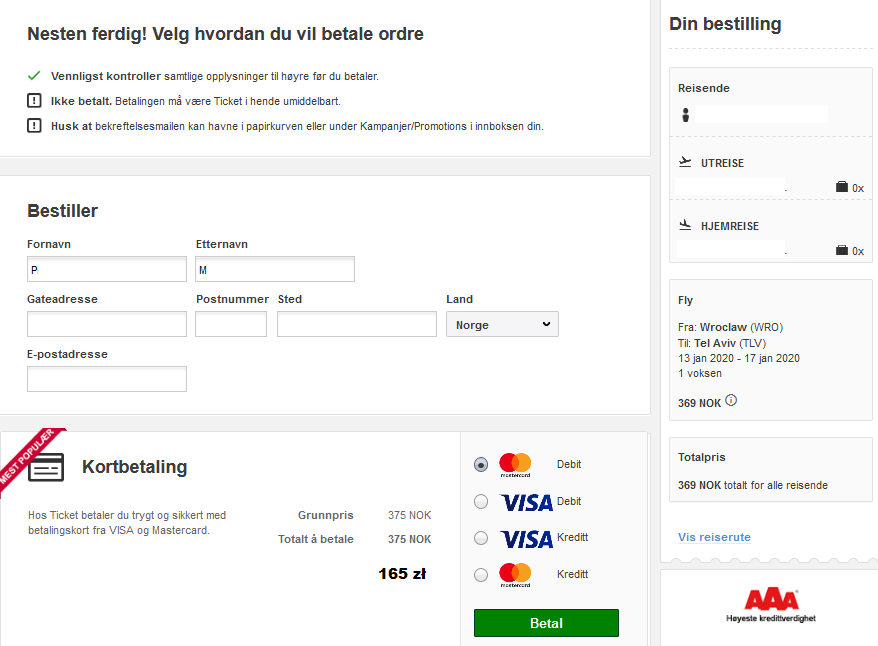Open the price info icon next to 369 NOK
Image resolution: width=878 pixels, height=646 pixels.
click(731, 400)
